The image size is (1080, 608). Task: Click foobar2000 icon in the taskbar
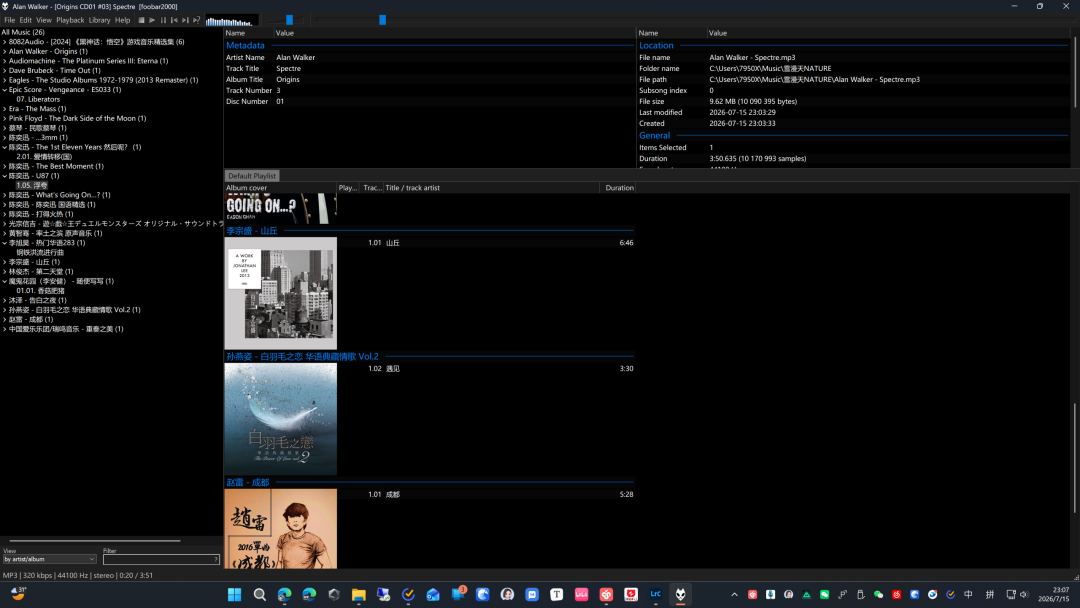(681, 594)
